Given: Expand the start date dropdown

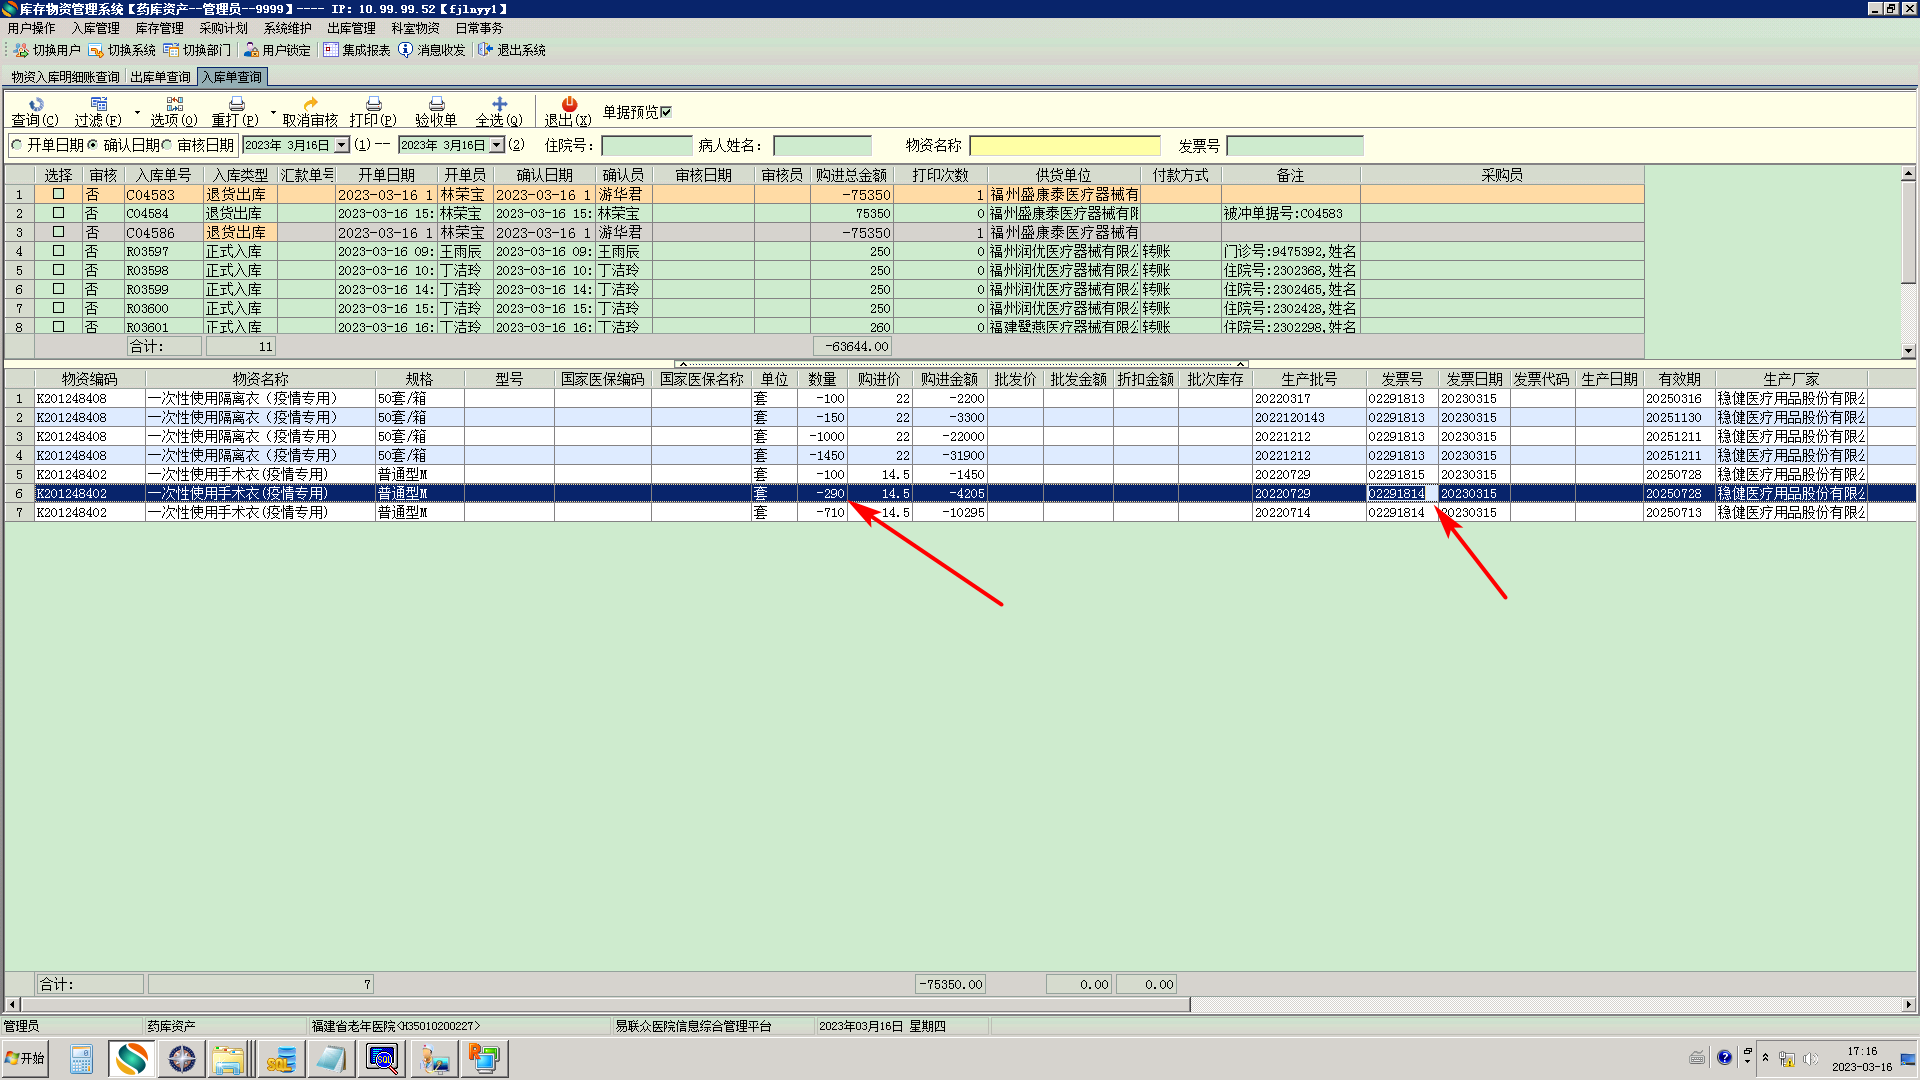Looking at the screenshot, I should (x=341, y=145).
